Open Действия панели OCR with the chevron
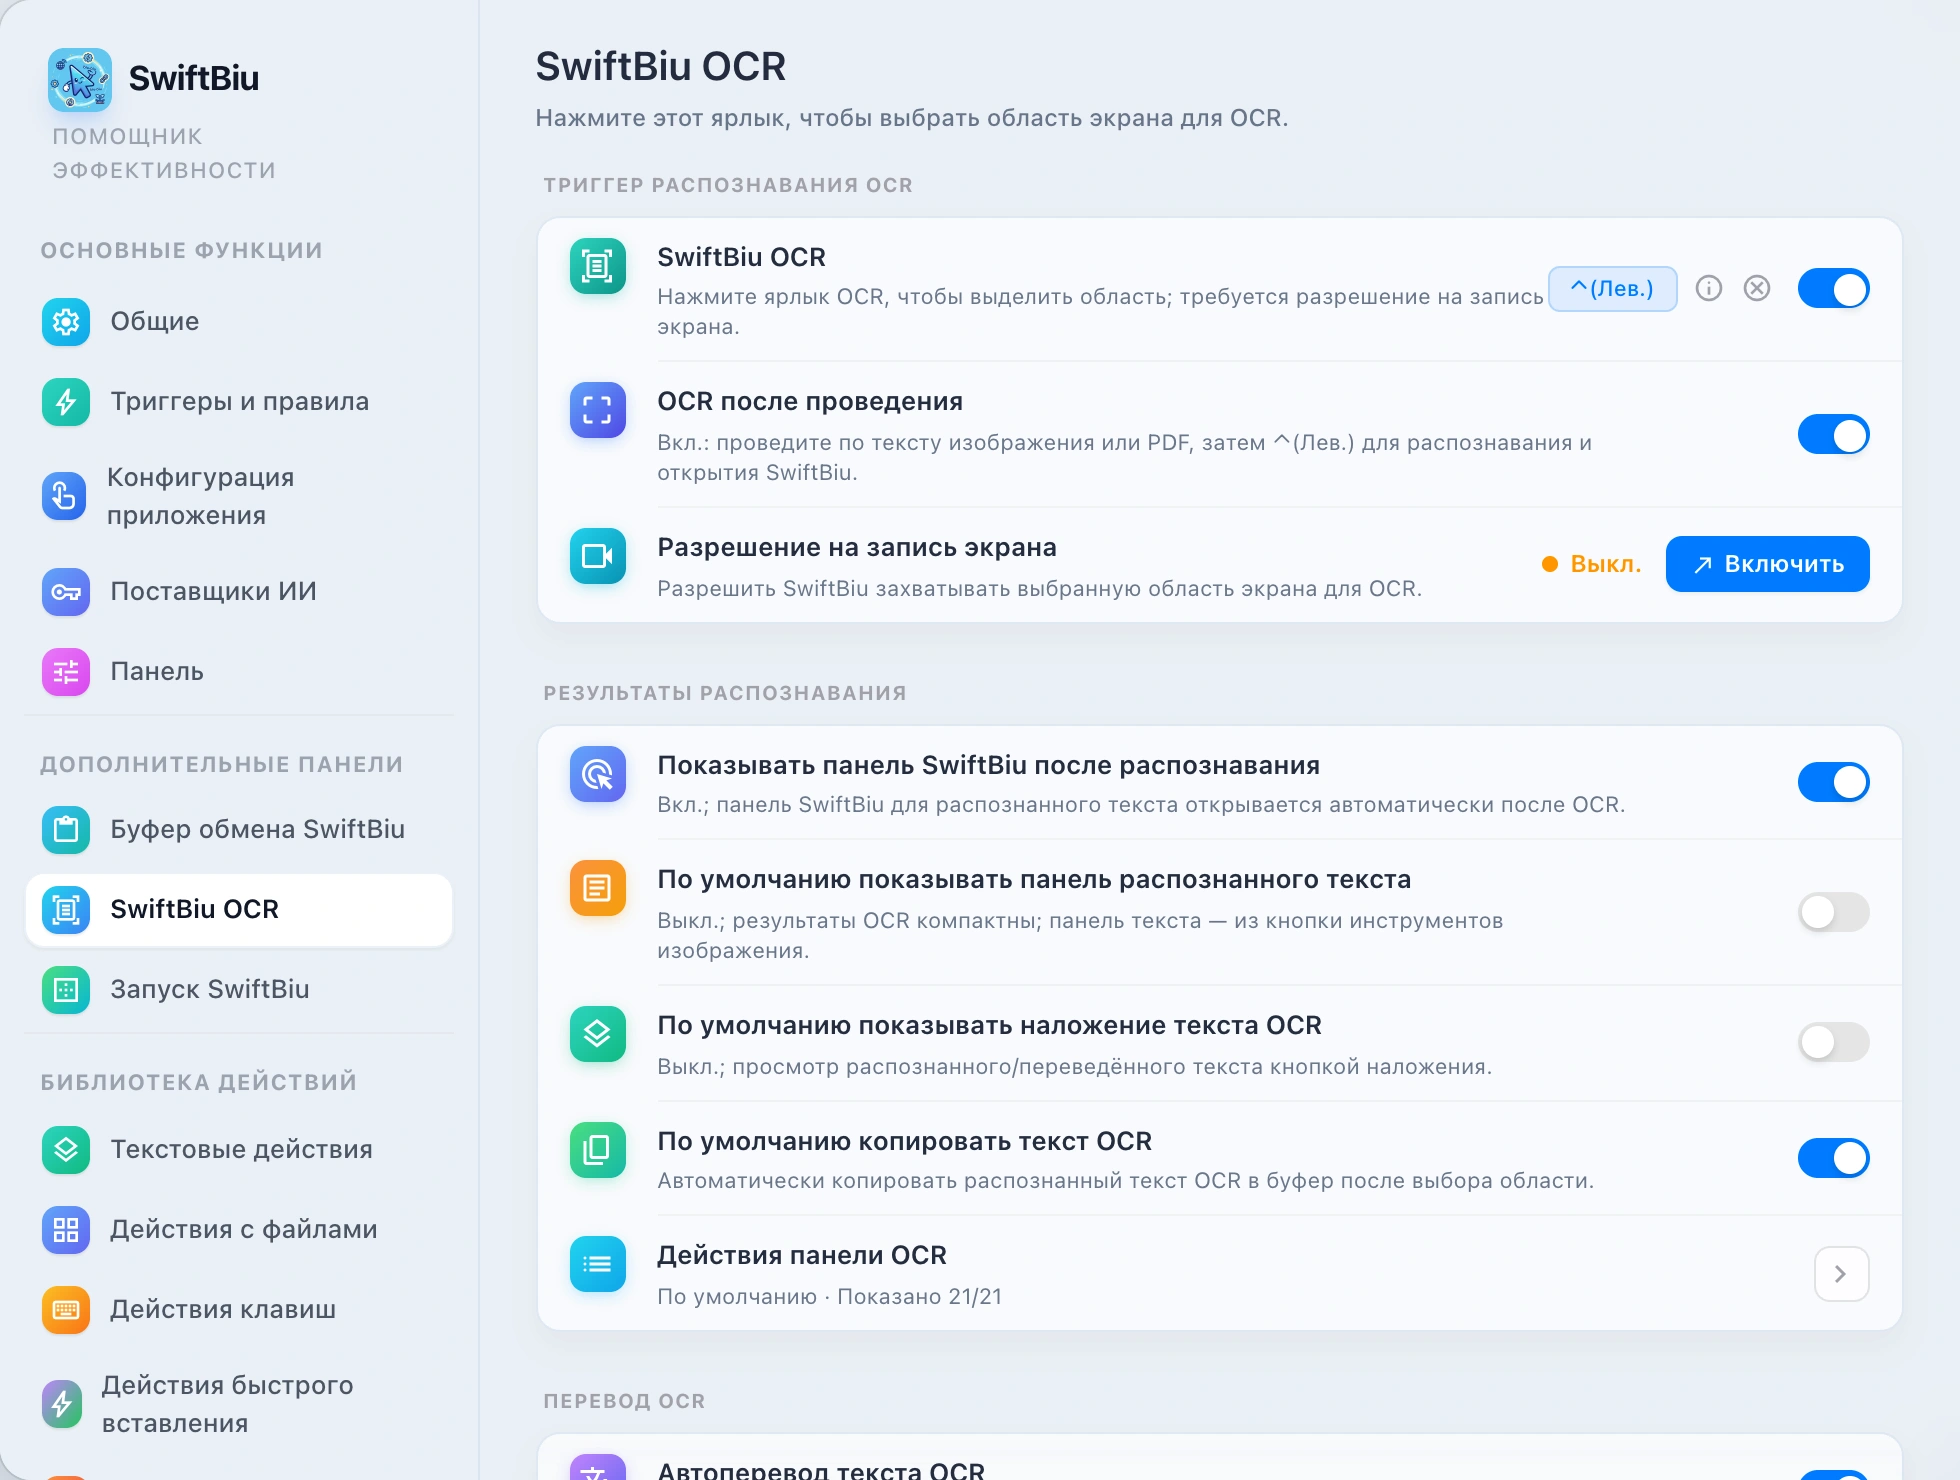The width and height of the screenshot is (1960, 1480). click(x=1842, y=1274)
